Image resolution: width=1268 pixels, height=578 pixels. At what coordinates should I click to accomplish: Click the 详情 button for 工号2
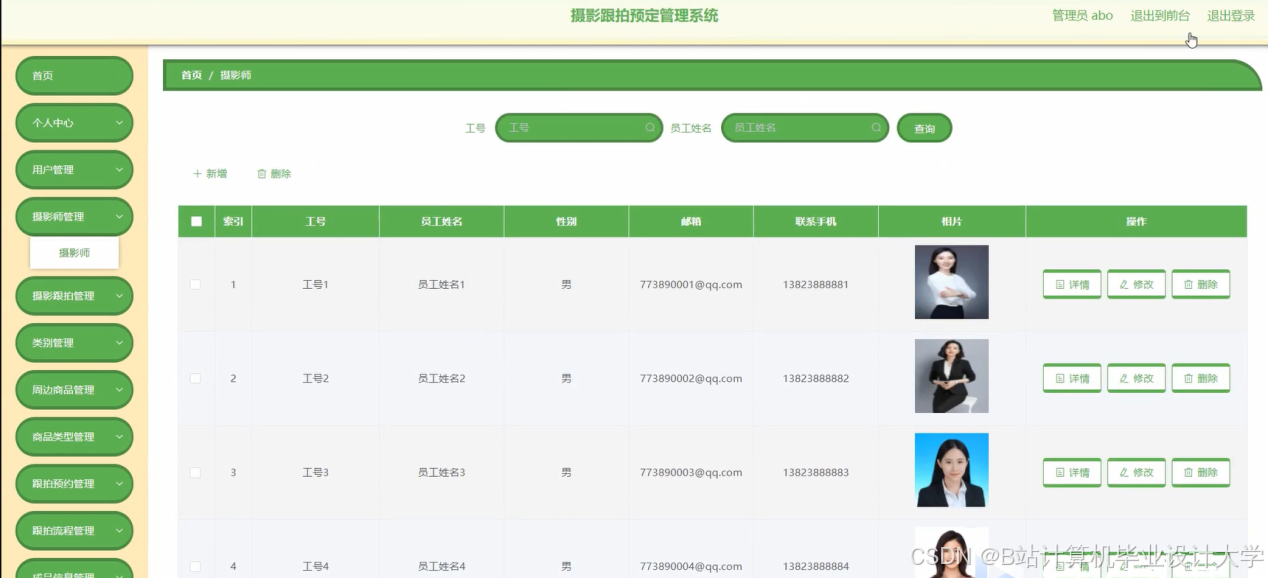coord(1072,379)
